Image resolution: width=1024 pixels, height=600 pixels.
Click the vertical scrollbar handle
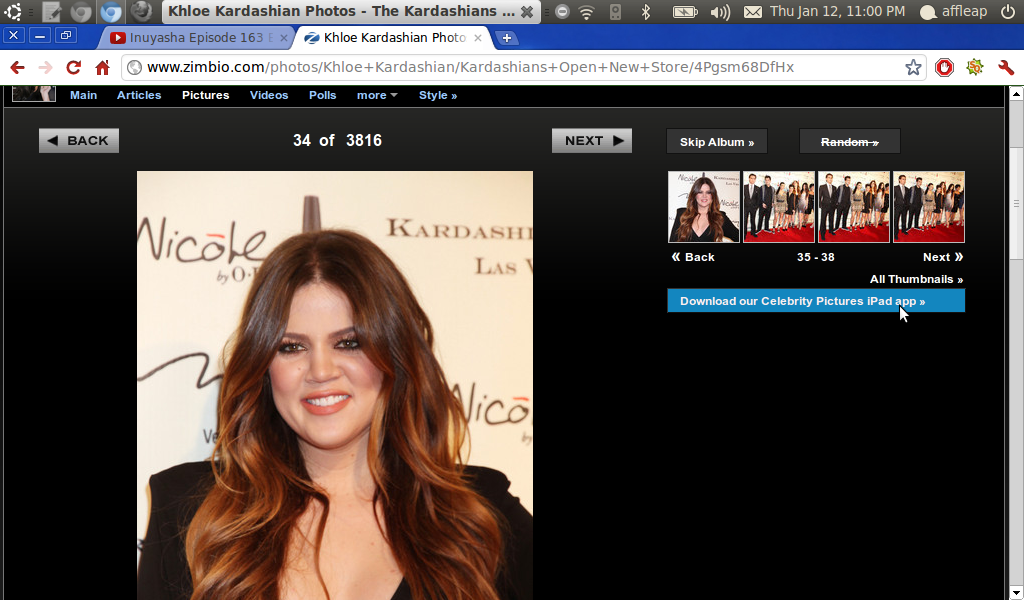(1016, 204)
